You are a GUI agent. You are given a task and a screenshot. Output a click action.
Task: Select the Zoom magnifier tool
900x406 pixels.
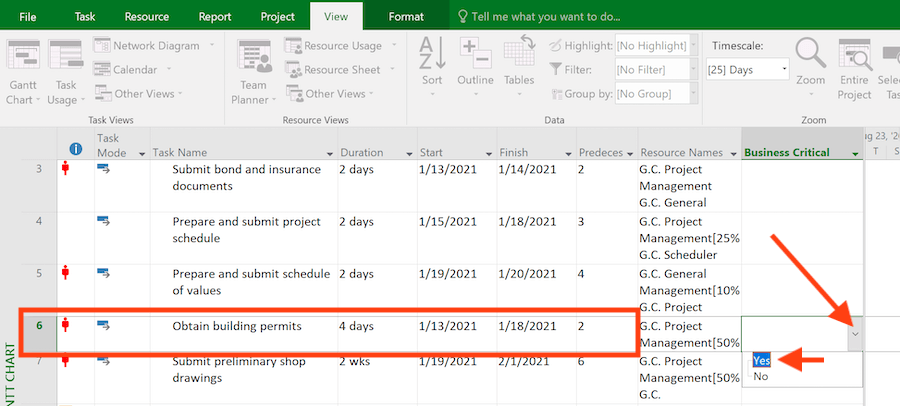[x=811, y=60]
